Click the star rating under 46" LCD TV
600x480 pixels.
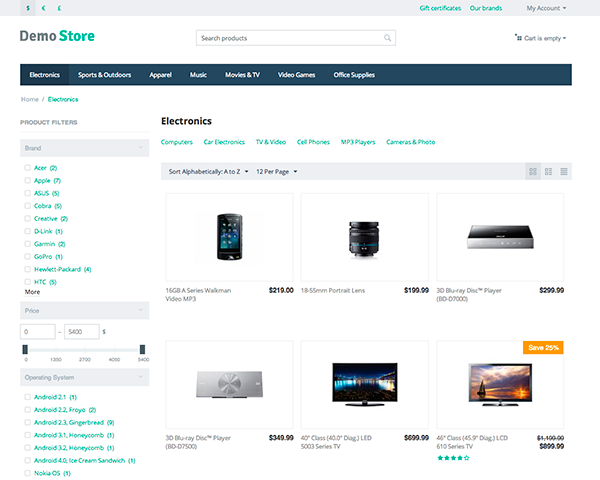coord(453,458)
